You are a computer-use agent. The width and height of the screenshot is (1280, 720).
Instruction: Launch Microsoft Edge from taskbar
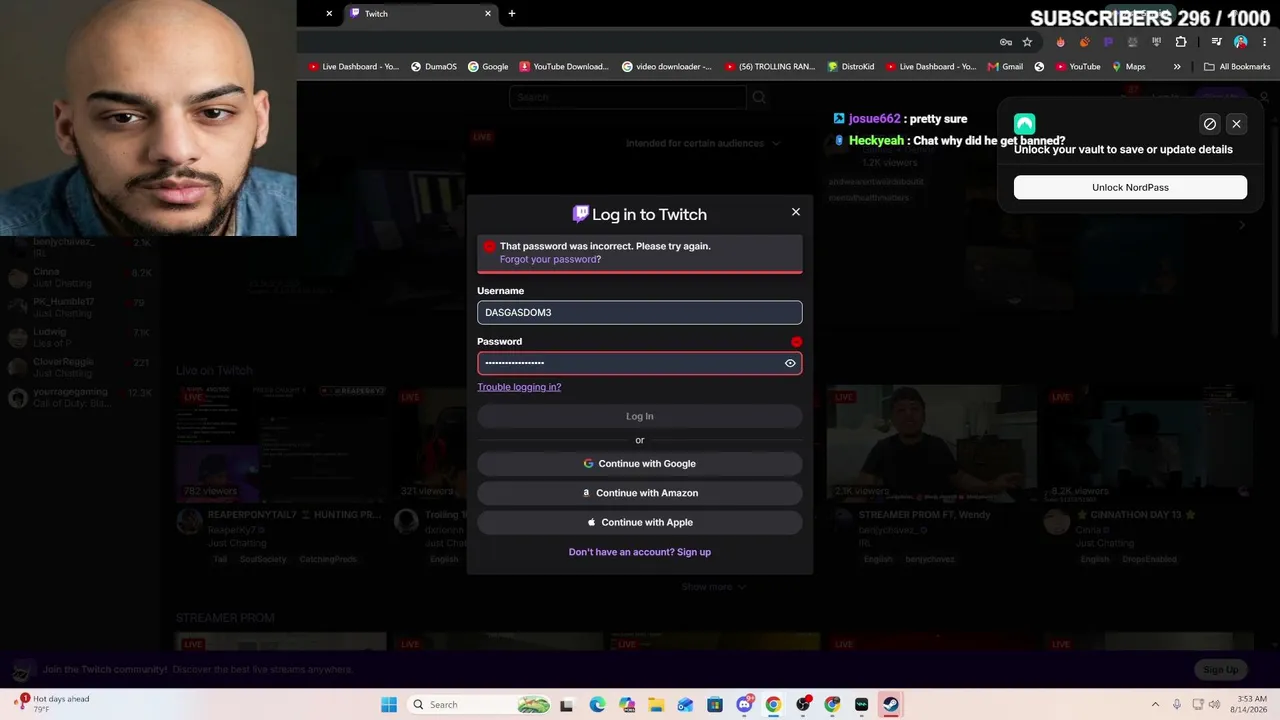(x=597, y=705)
